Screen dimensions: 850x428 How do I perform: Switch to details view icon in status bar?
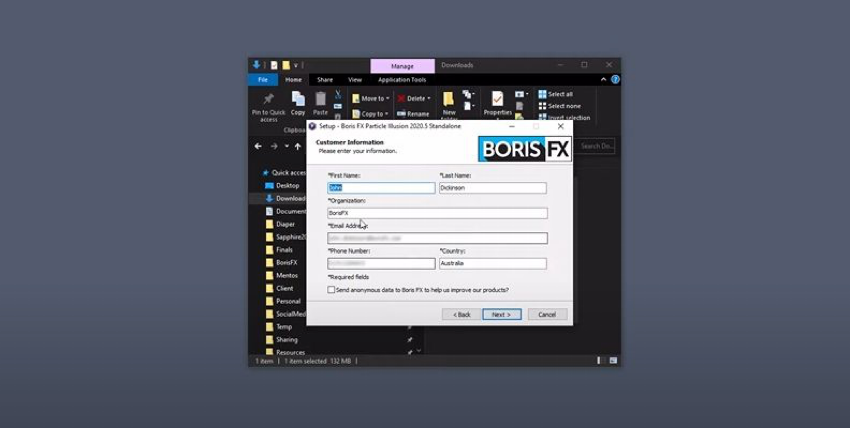click(599, 360)
